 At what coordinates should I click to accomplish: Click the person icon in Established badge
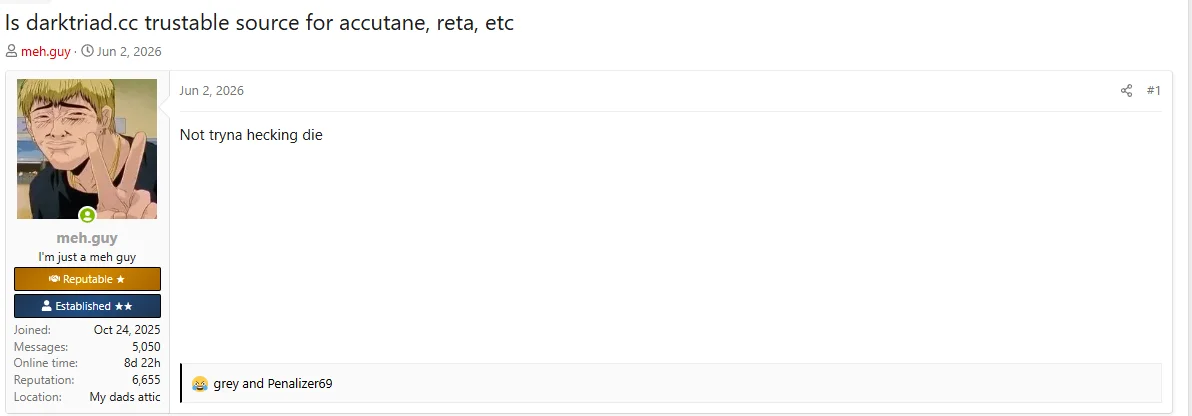(x=47, y=306)
